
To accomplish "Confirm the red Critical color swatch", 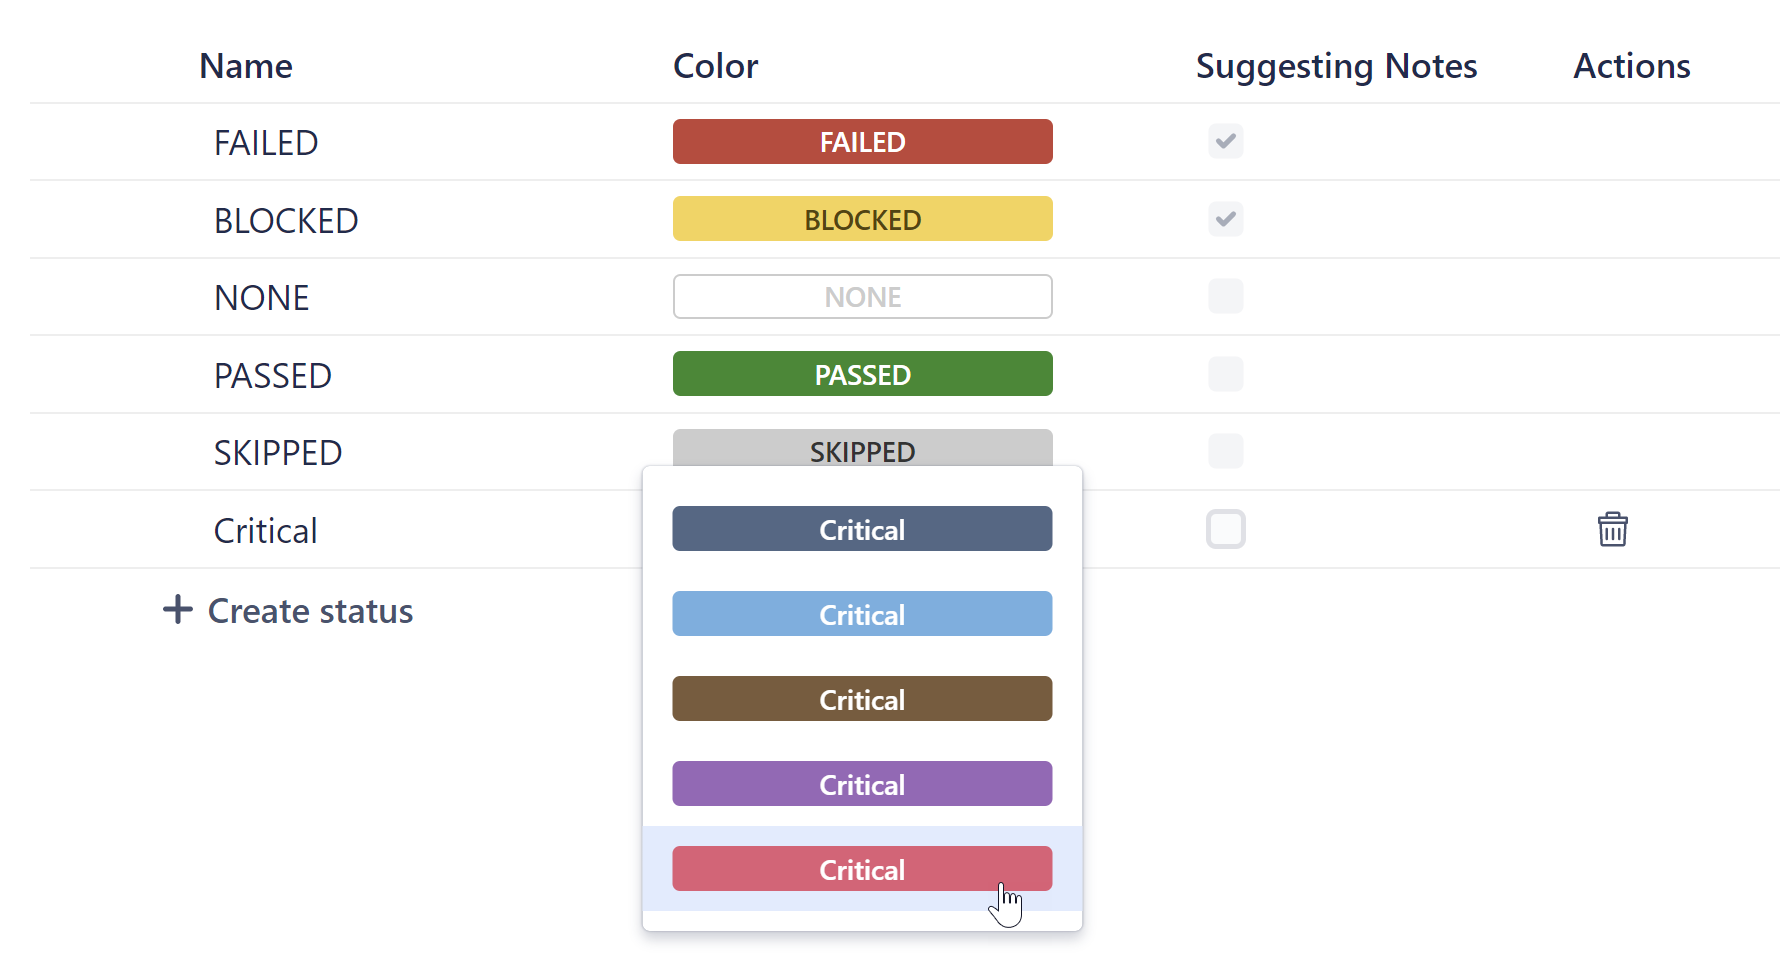I will (x=862, y=868).
